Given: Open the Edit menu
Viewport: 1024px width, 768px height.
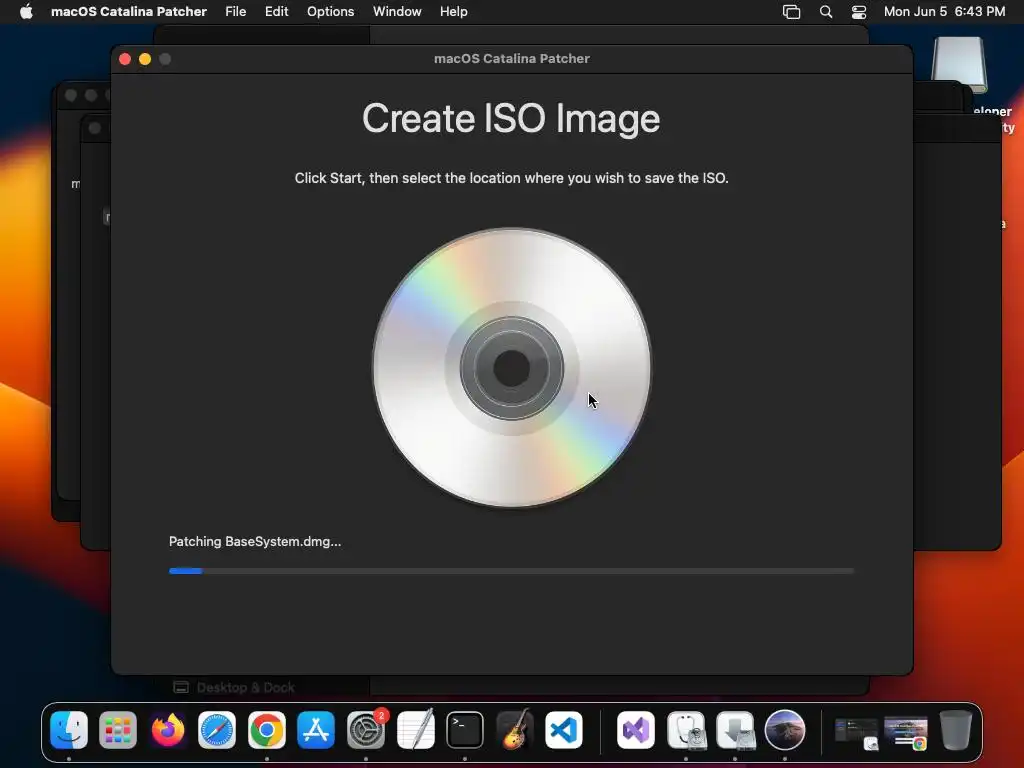Looking at the screenshot, I should coord(277,12).
